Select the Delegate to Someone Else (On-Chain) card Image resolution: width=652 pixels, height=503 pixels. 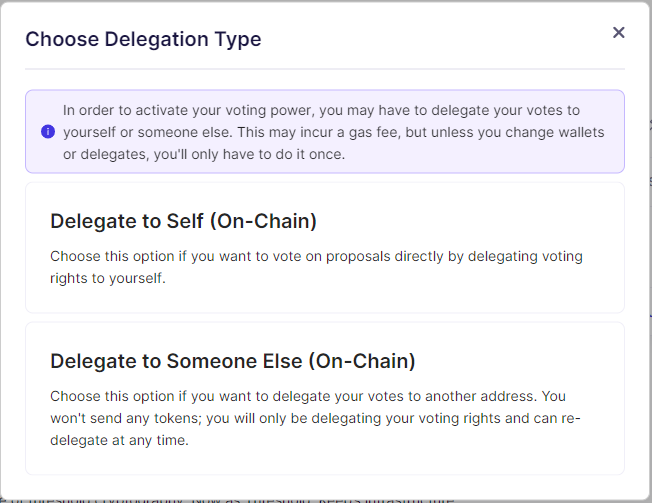pyautogui.click(x=325, y=398)
